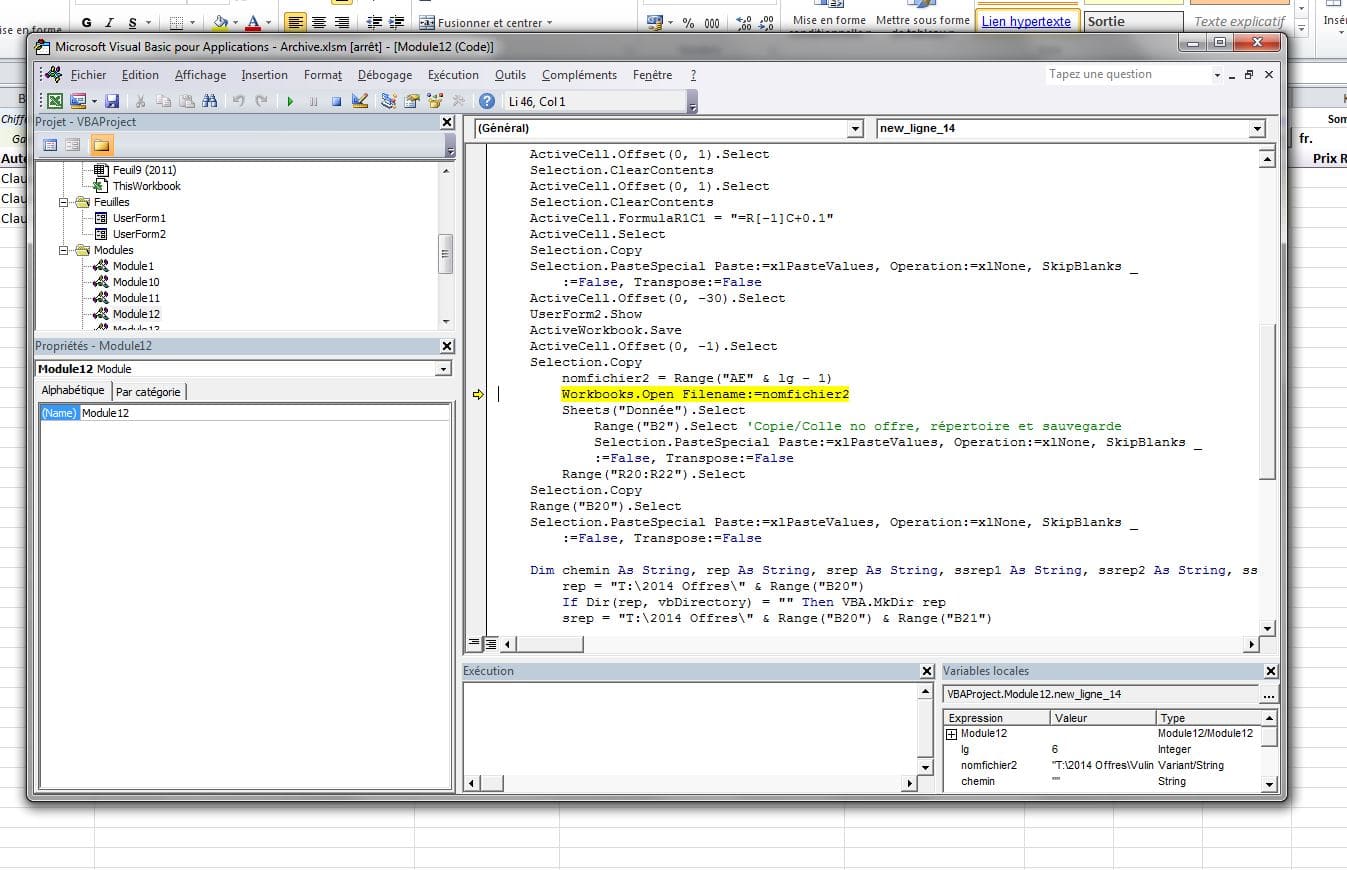Collapse the Modules folder in project tree
The width and height of the screenshot is (1347, 870).
[65, 250]
